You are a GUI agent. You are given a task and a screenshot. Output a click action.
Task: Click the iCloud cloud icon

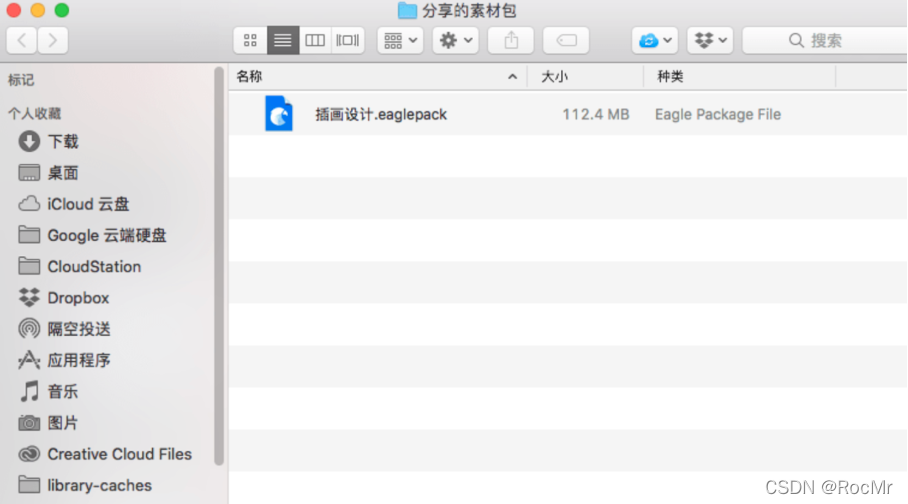[x=29, y=204]
